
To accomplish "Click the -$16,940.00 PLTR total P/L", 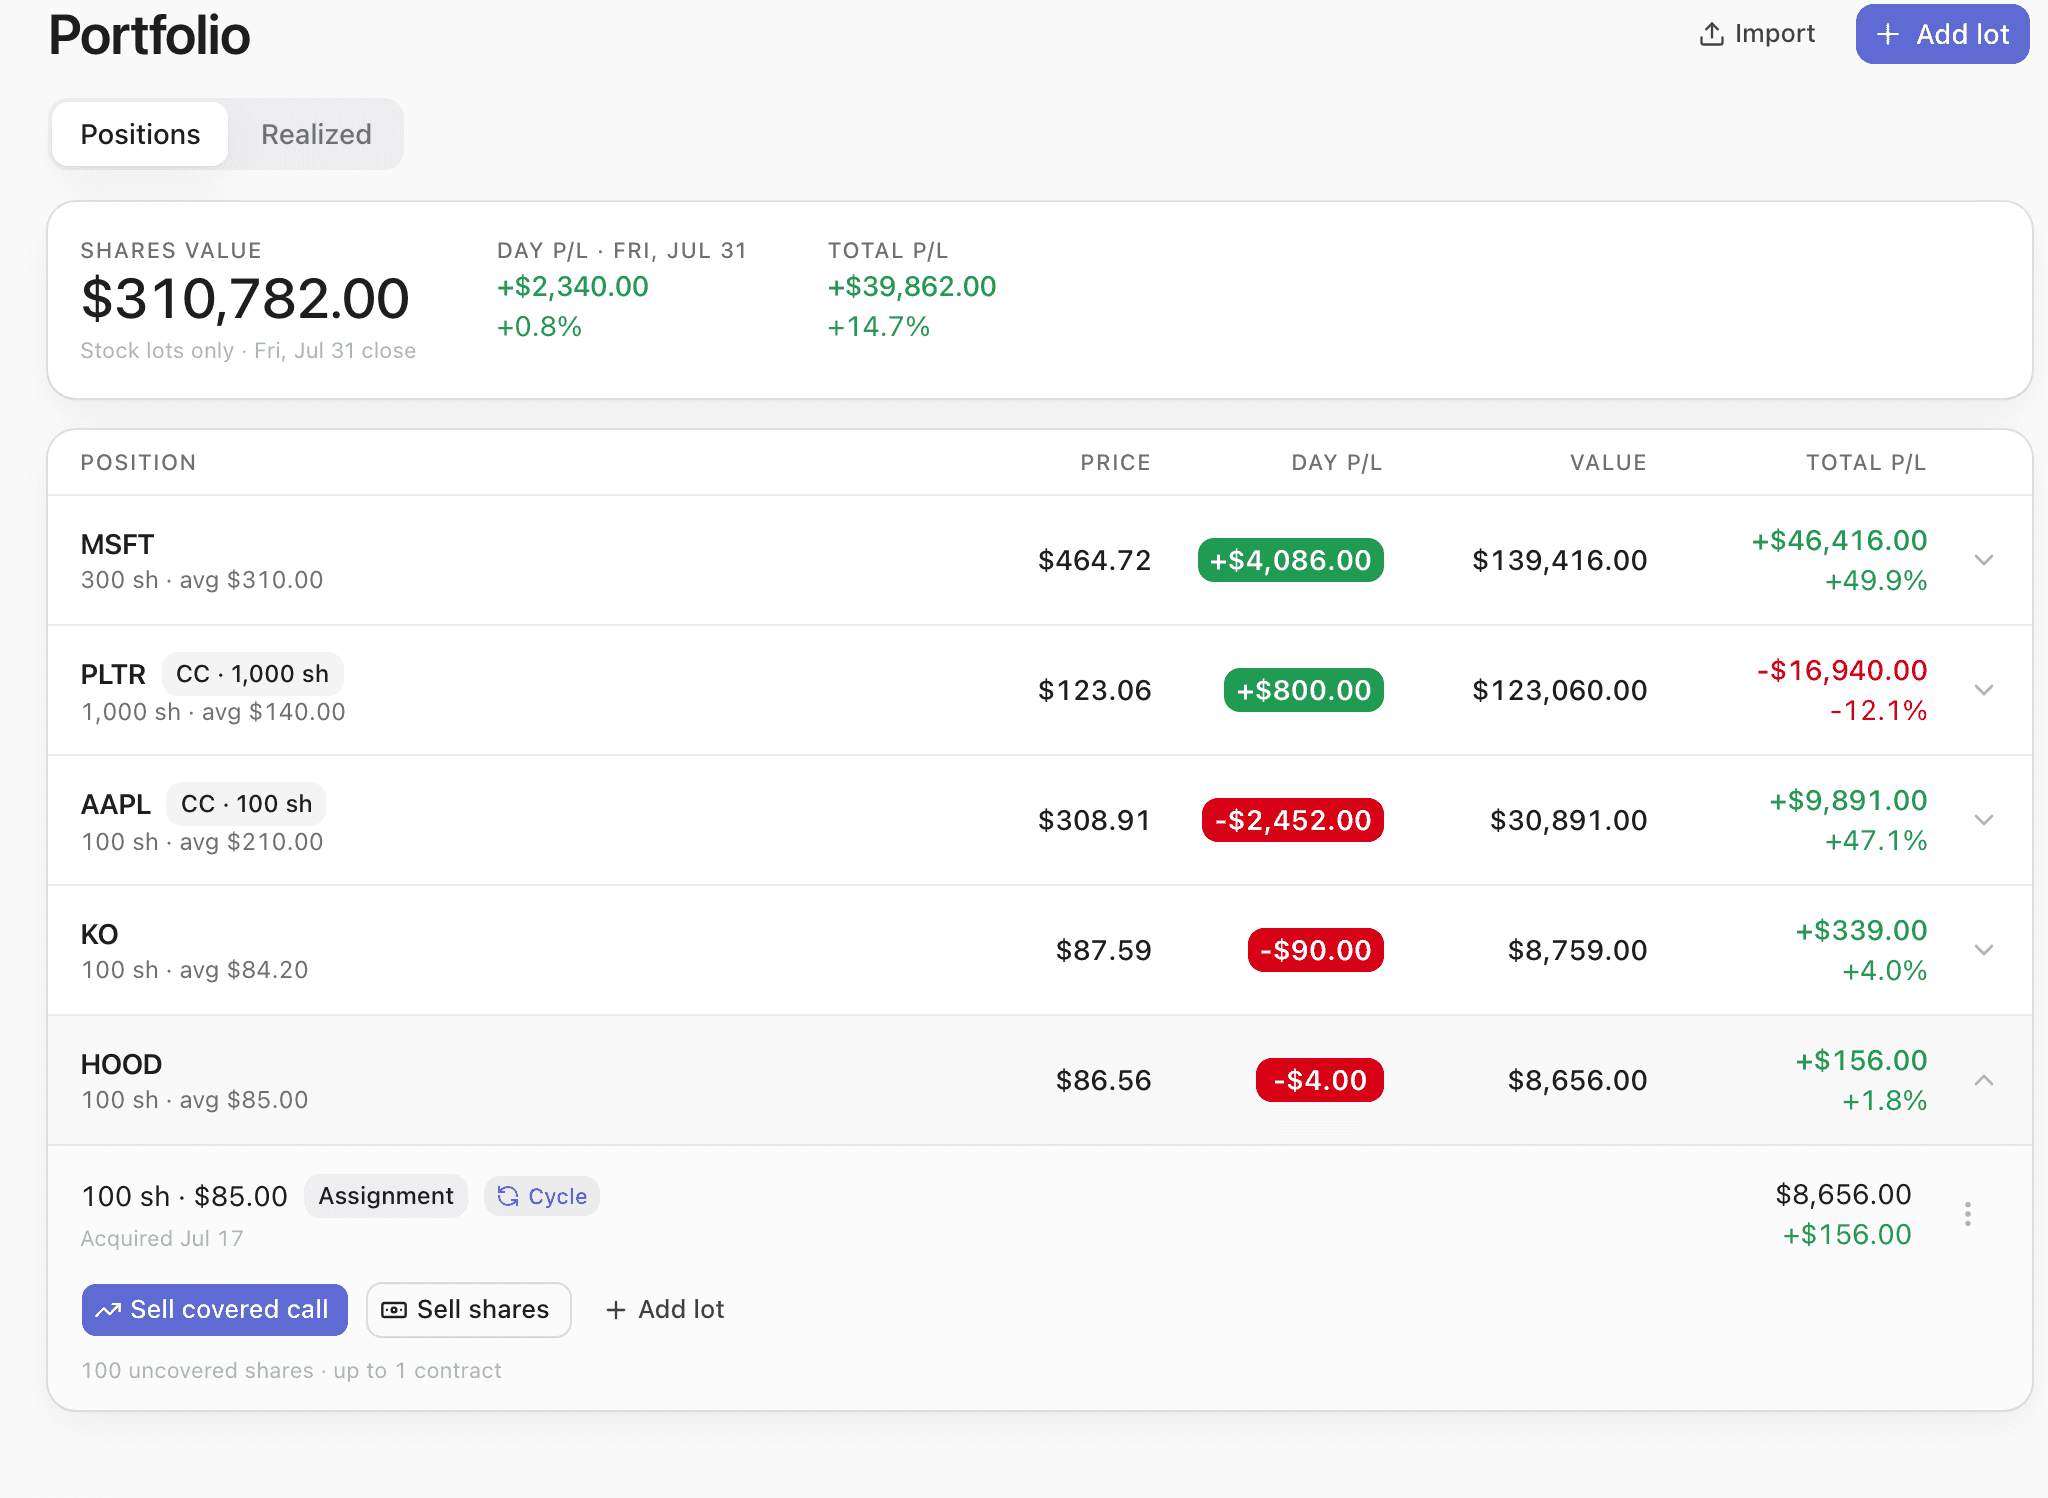I will point(1842,670).
